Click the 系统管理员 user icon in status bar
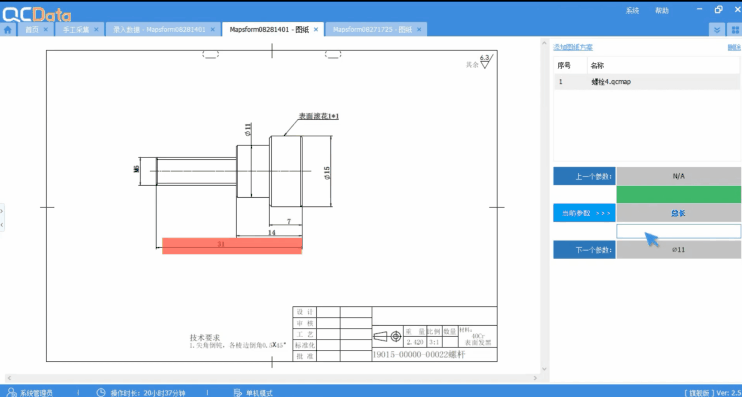This screenshot has width=742, height=397. (11, 393)
